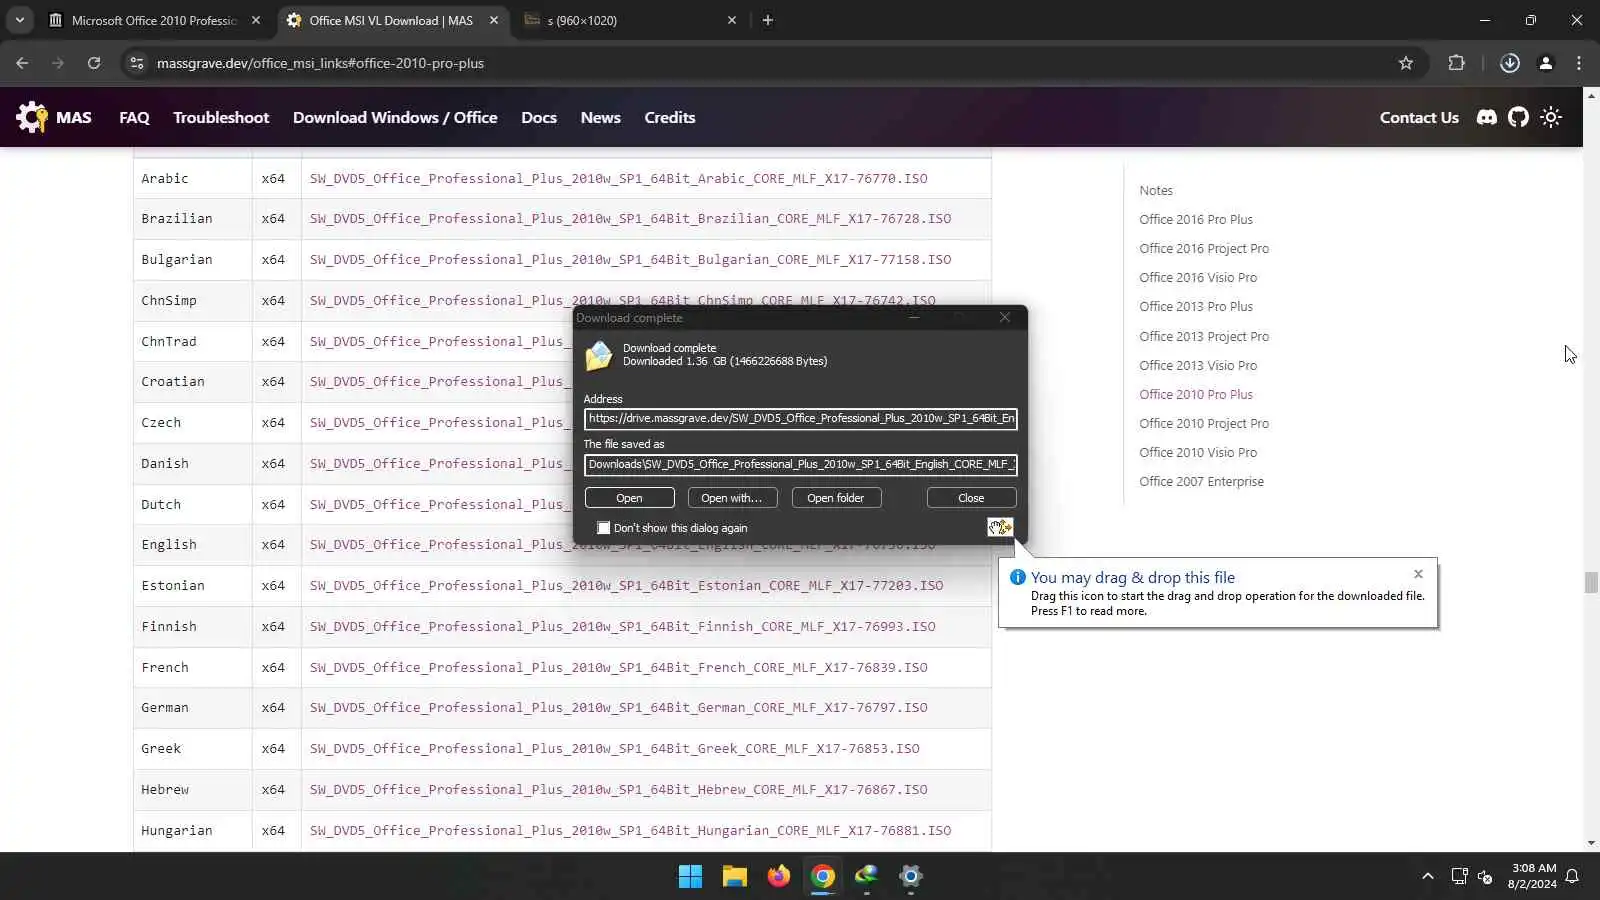The width and height of the screenshot is (1600, 900).
Task: Open the tab search dropdown arrow
Action: coord(20,20)
